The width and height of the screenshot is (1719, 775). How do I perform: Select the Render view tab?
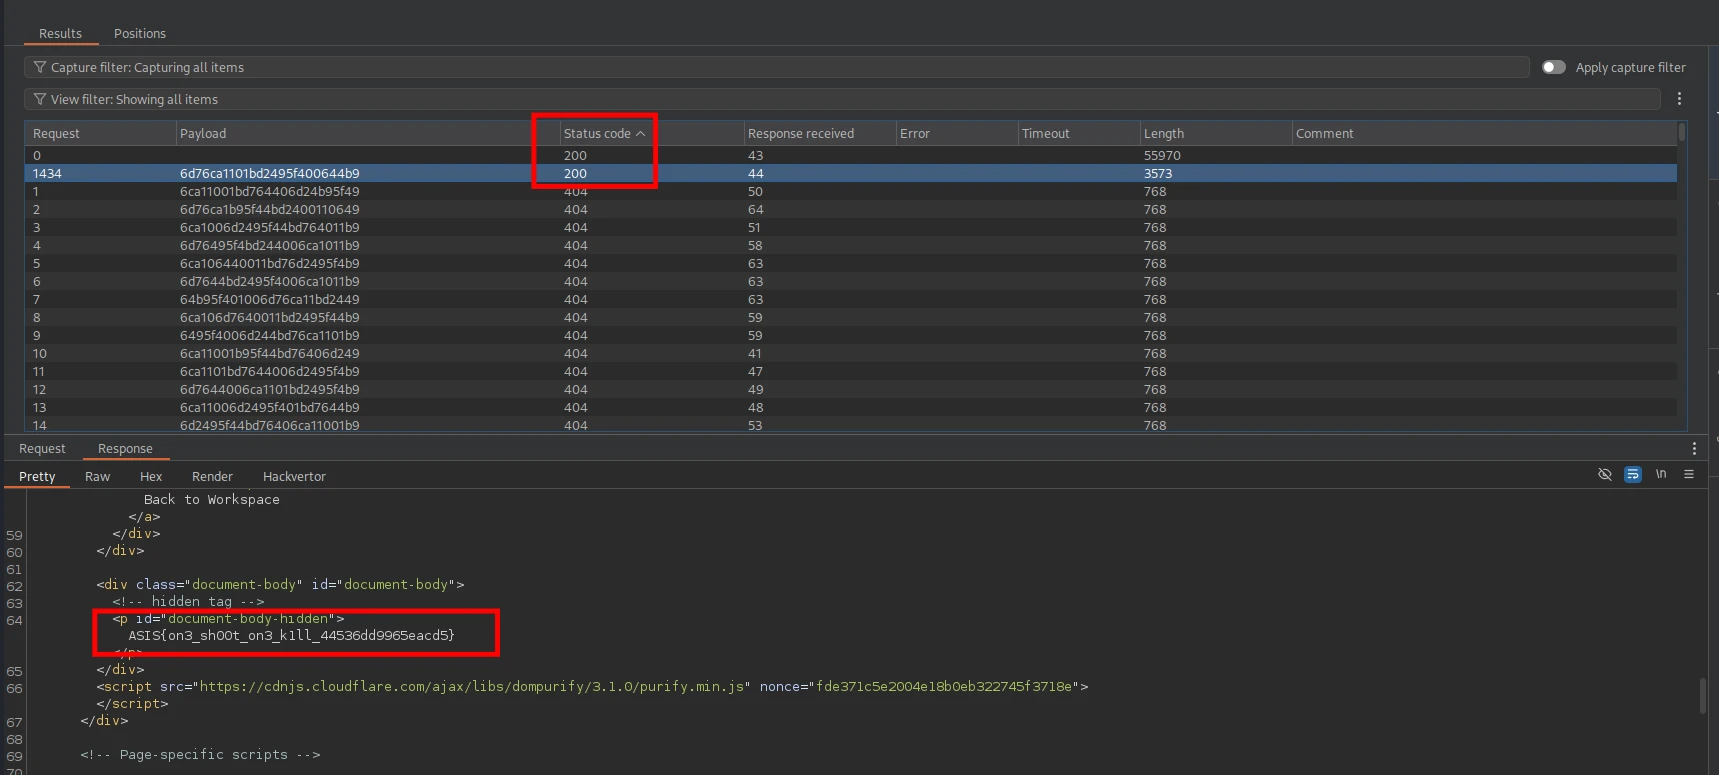212,477
